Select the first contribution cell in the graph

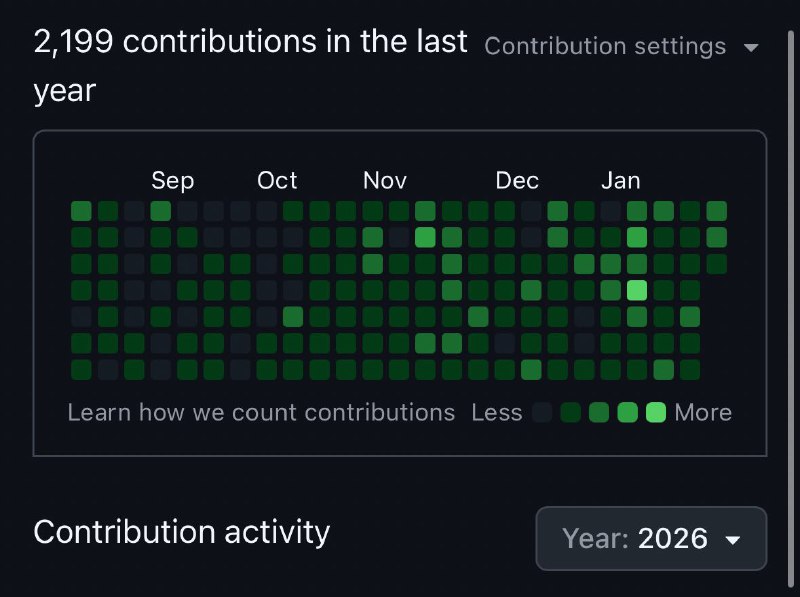81,211
